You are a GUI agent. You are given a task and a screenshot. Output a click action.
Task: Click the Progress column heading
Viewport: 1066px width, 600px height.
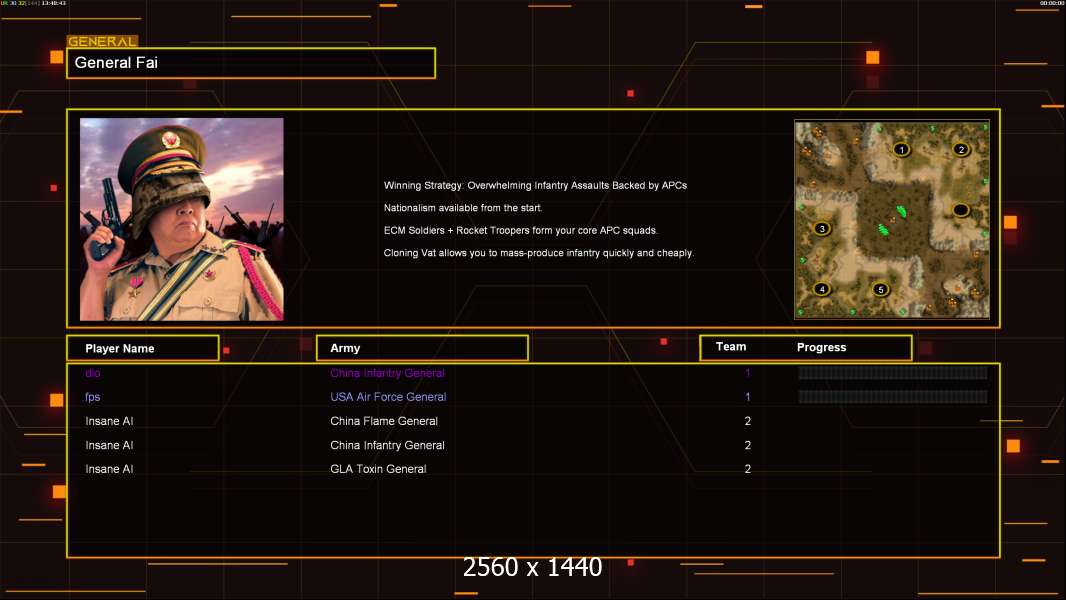pyautogui.click(x=821, y=347)
